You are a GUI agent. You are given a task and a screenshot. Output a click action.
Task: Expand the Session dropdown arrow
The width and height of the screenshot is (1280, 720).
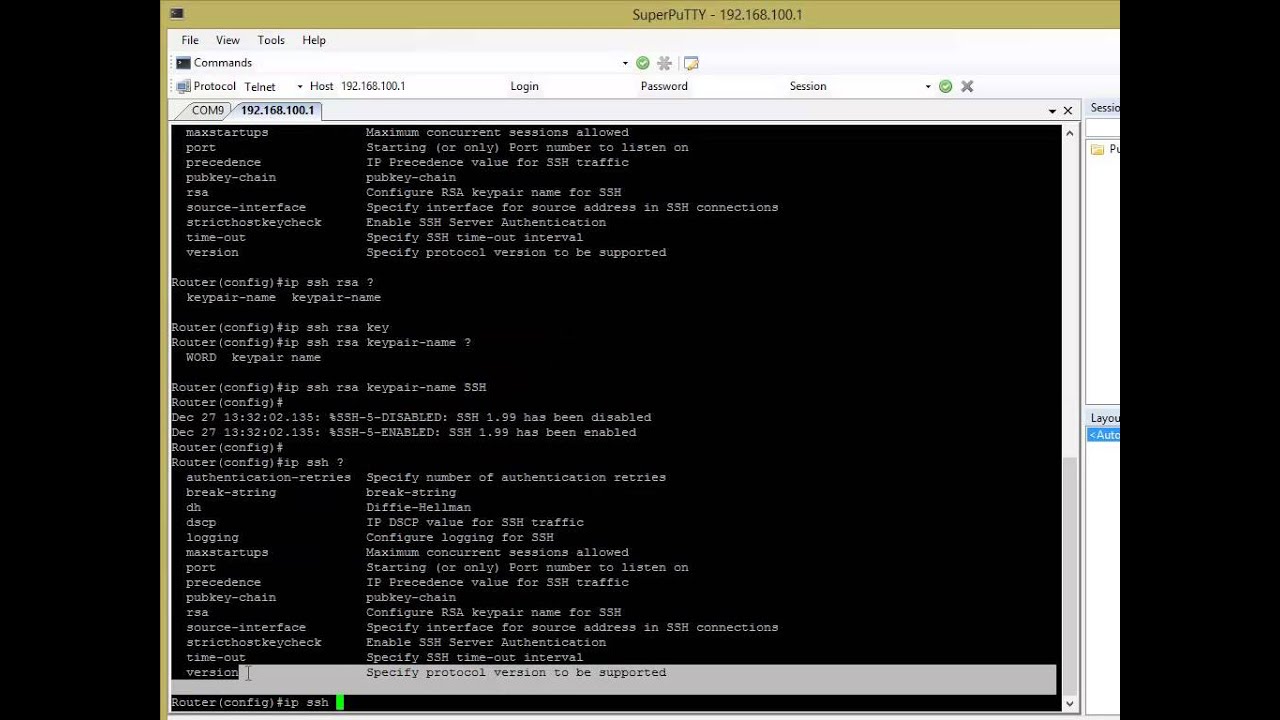(928, 86)
